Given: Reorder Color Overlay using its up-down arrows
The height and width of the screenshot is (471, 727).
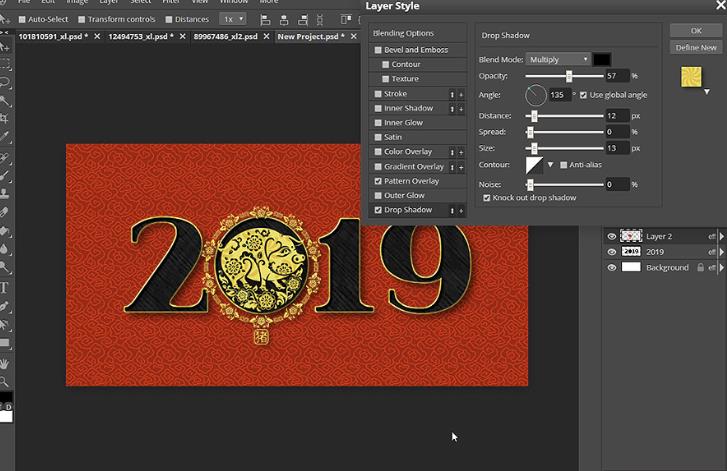Looking at the screenshot, I should [452, 152].
